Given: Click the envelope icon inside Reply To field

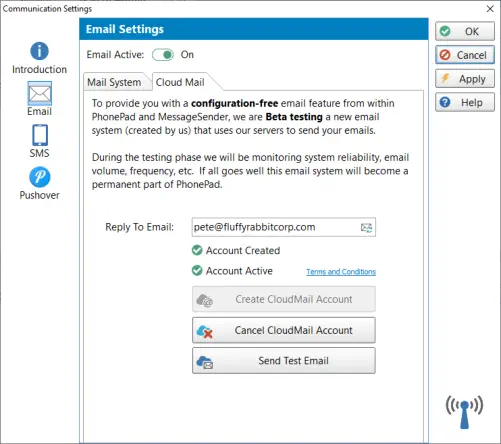Looking at the screenshot, I should (366, 228).
